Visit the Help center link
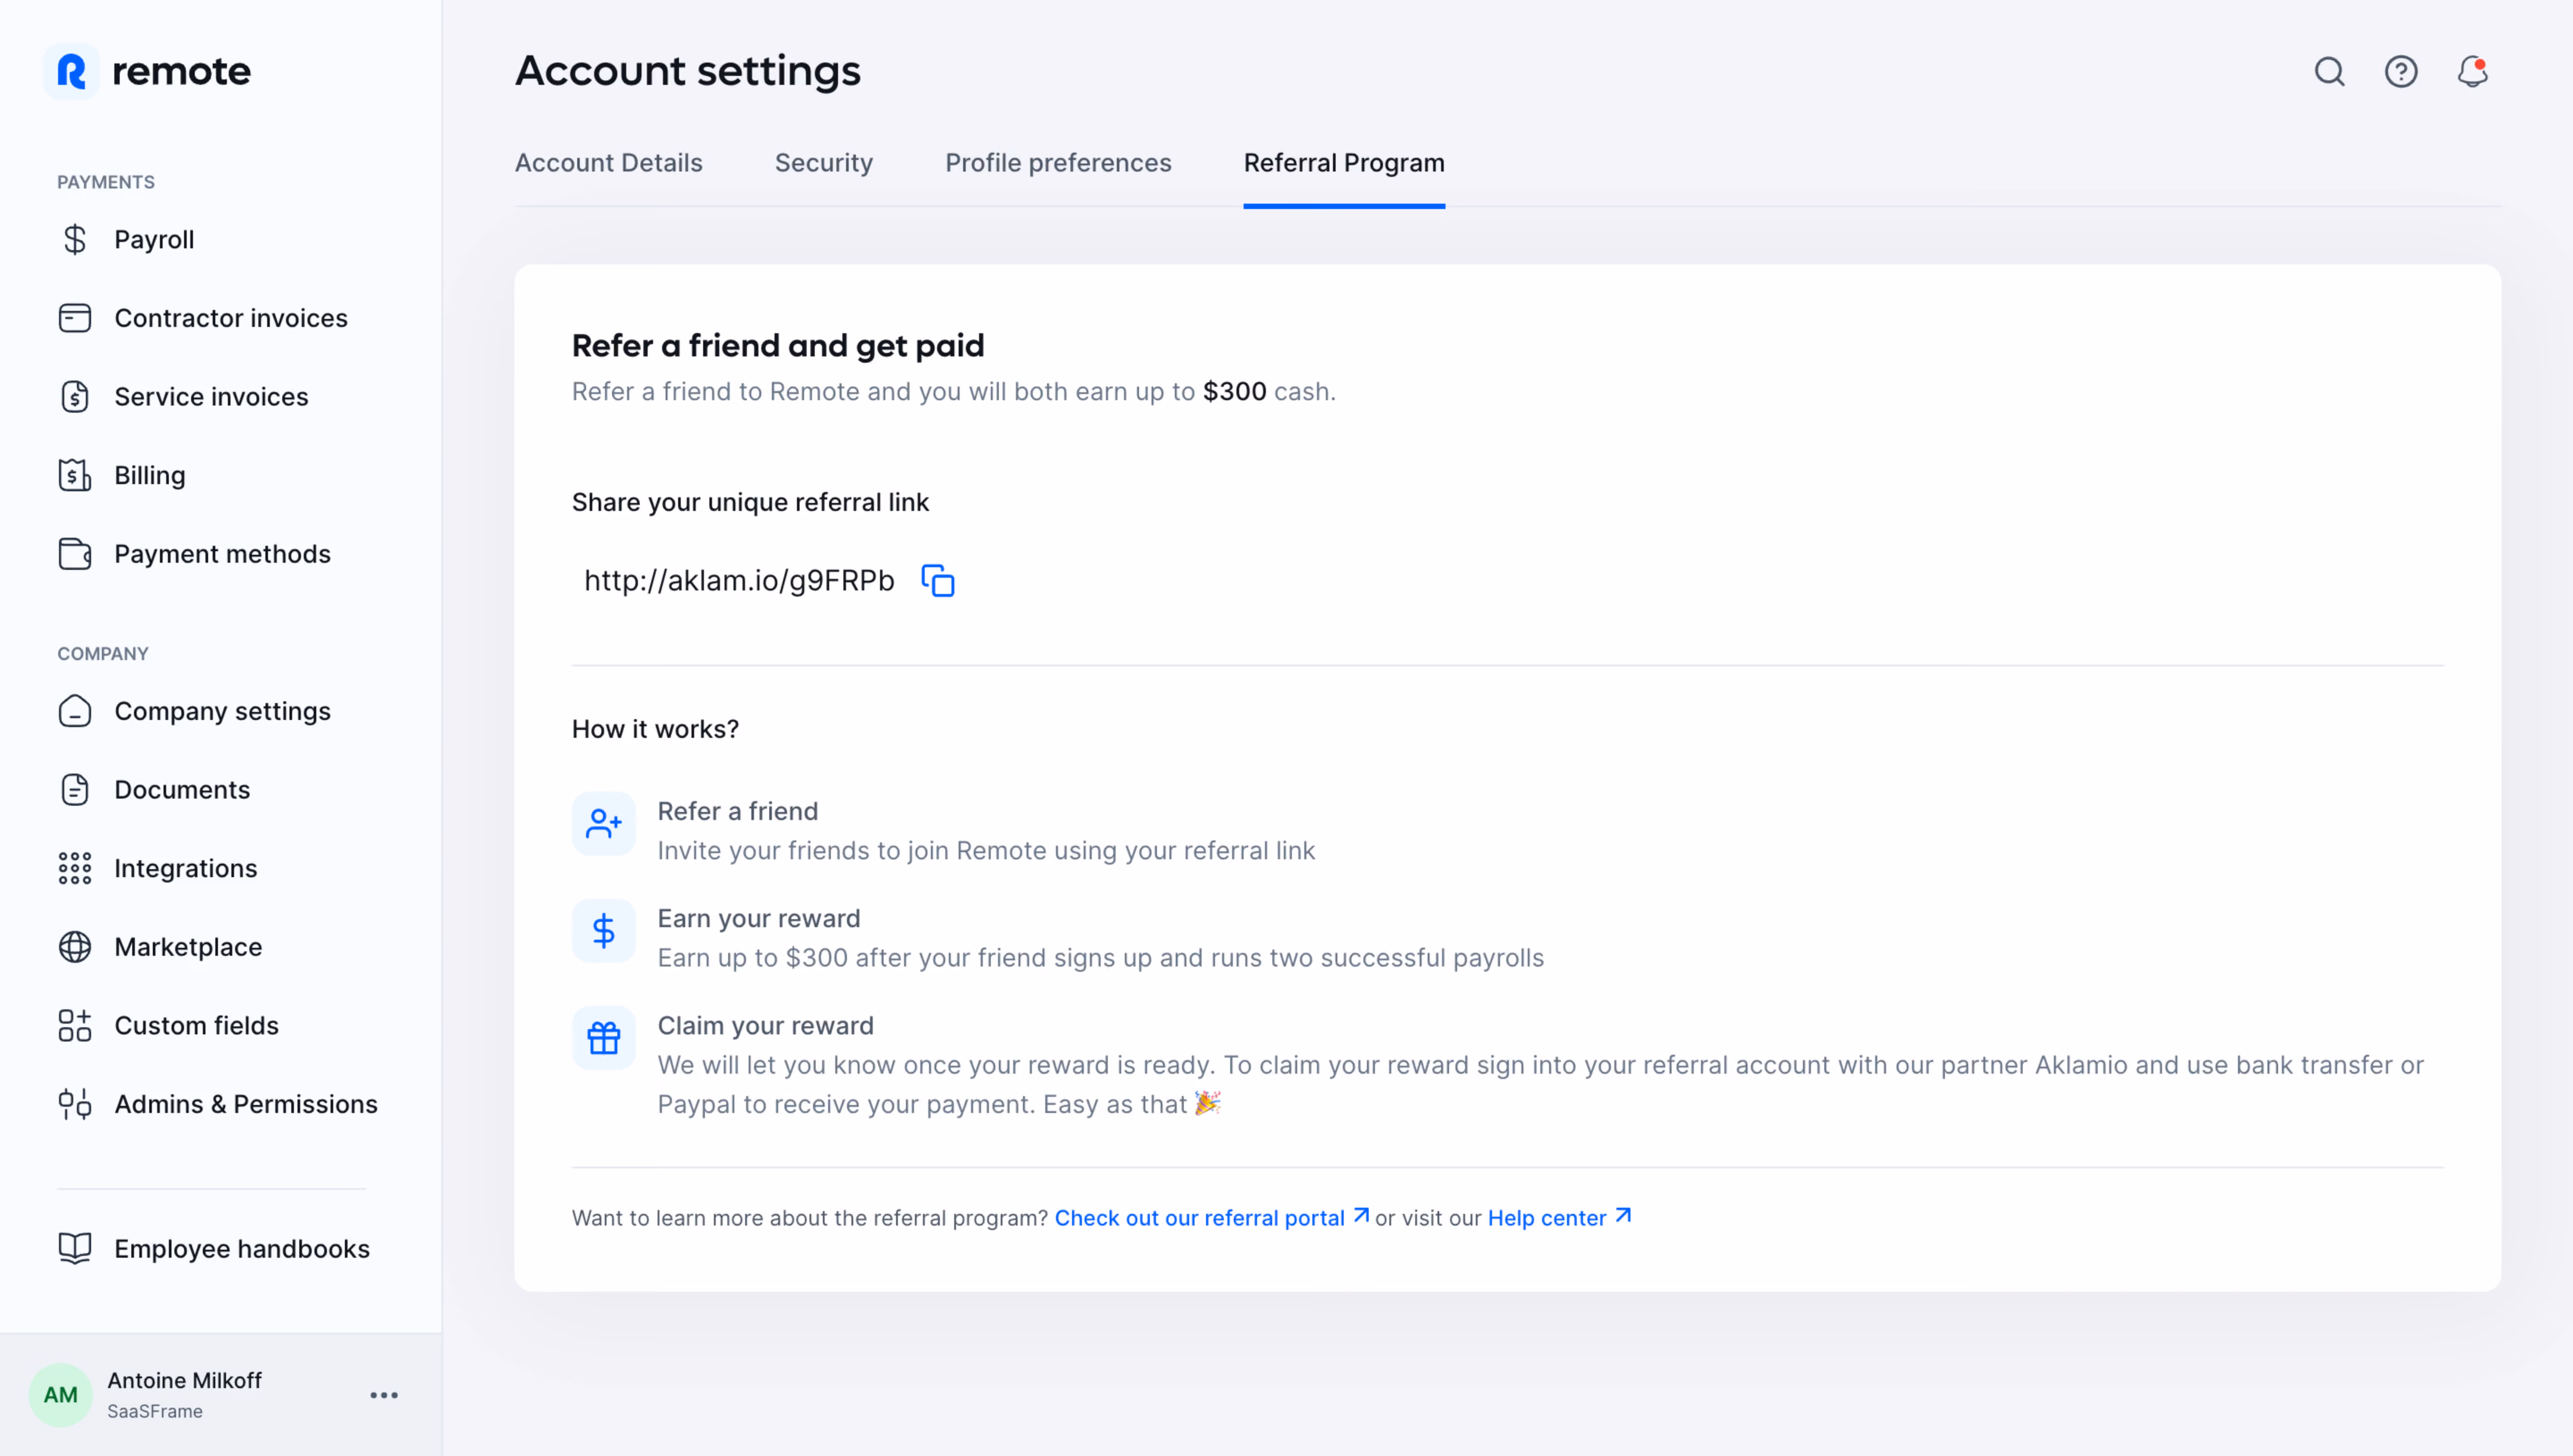 point(1559,1217)
